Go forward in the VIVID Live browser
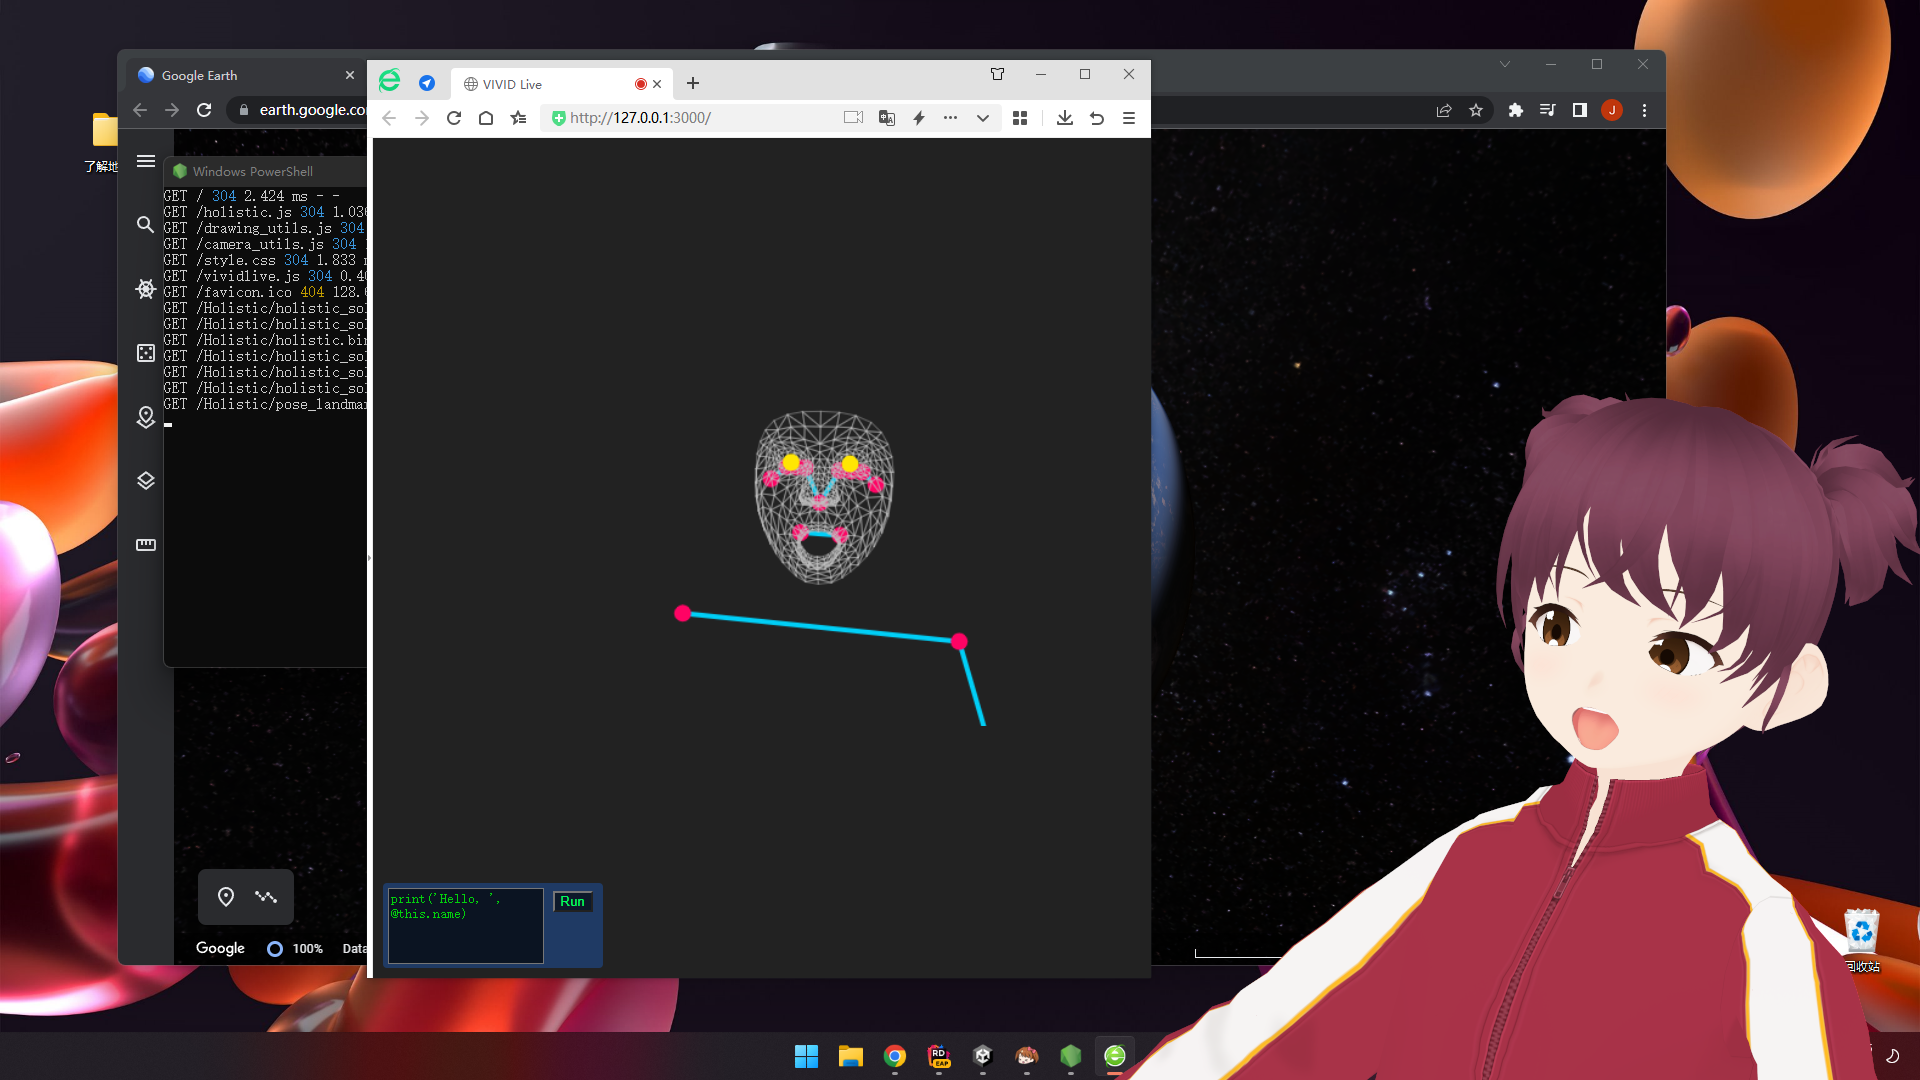1920x1080 pixels. pos(422,118)
